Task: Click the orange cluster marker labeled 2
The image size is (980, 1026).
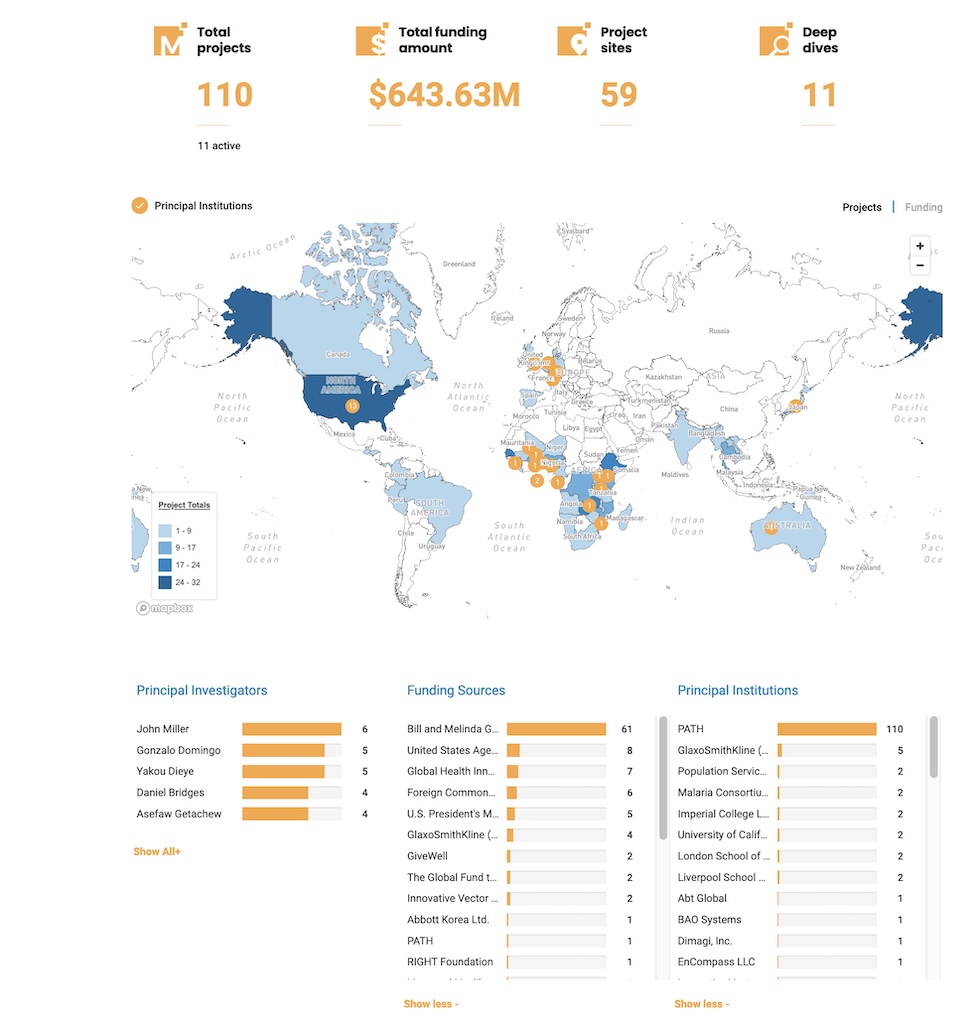Action: point(536,480)
